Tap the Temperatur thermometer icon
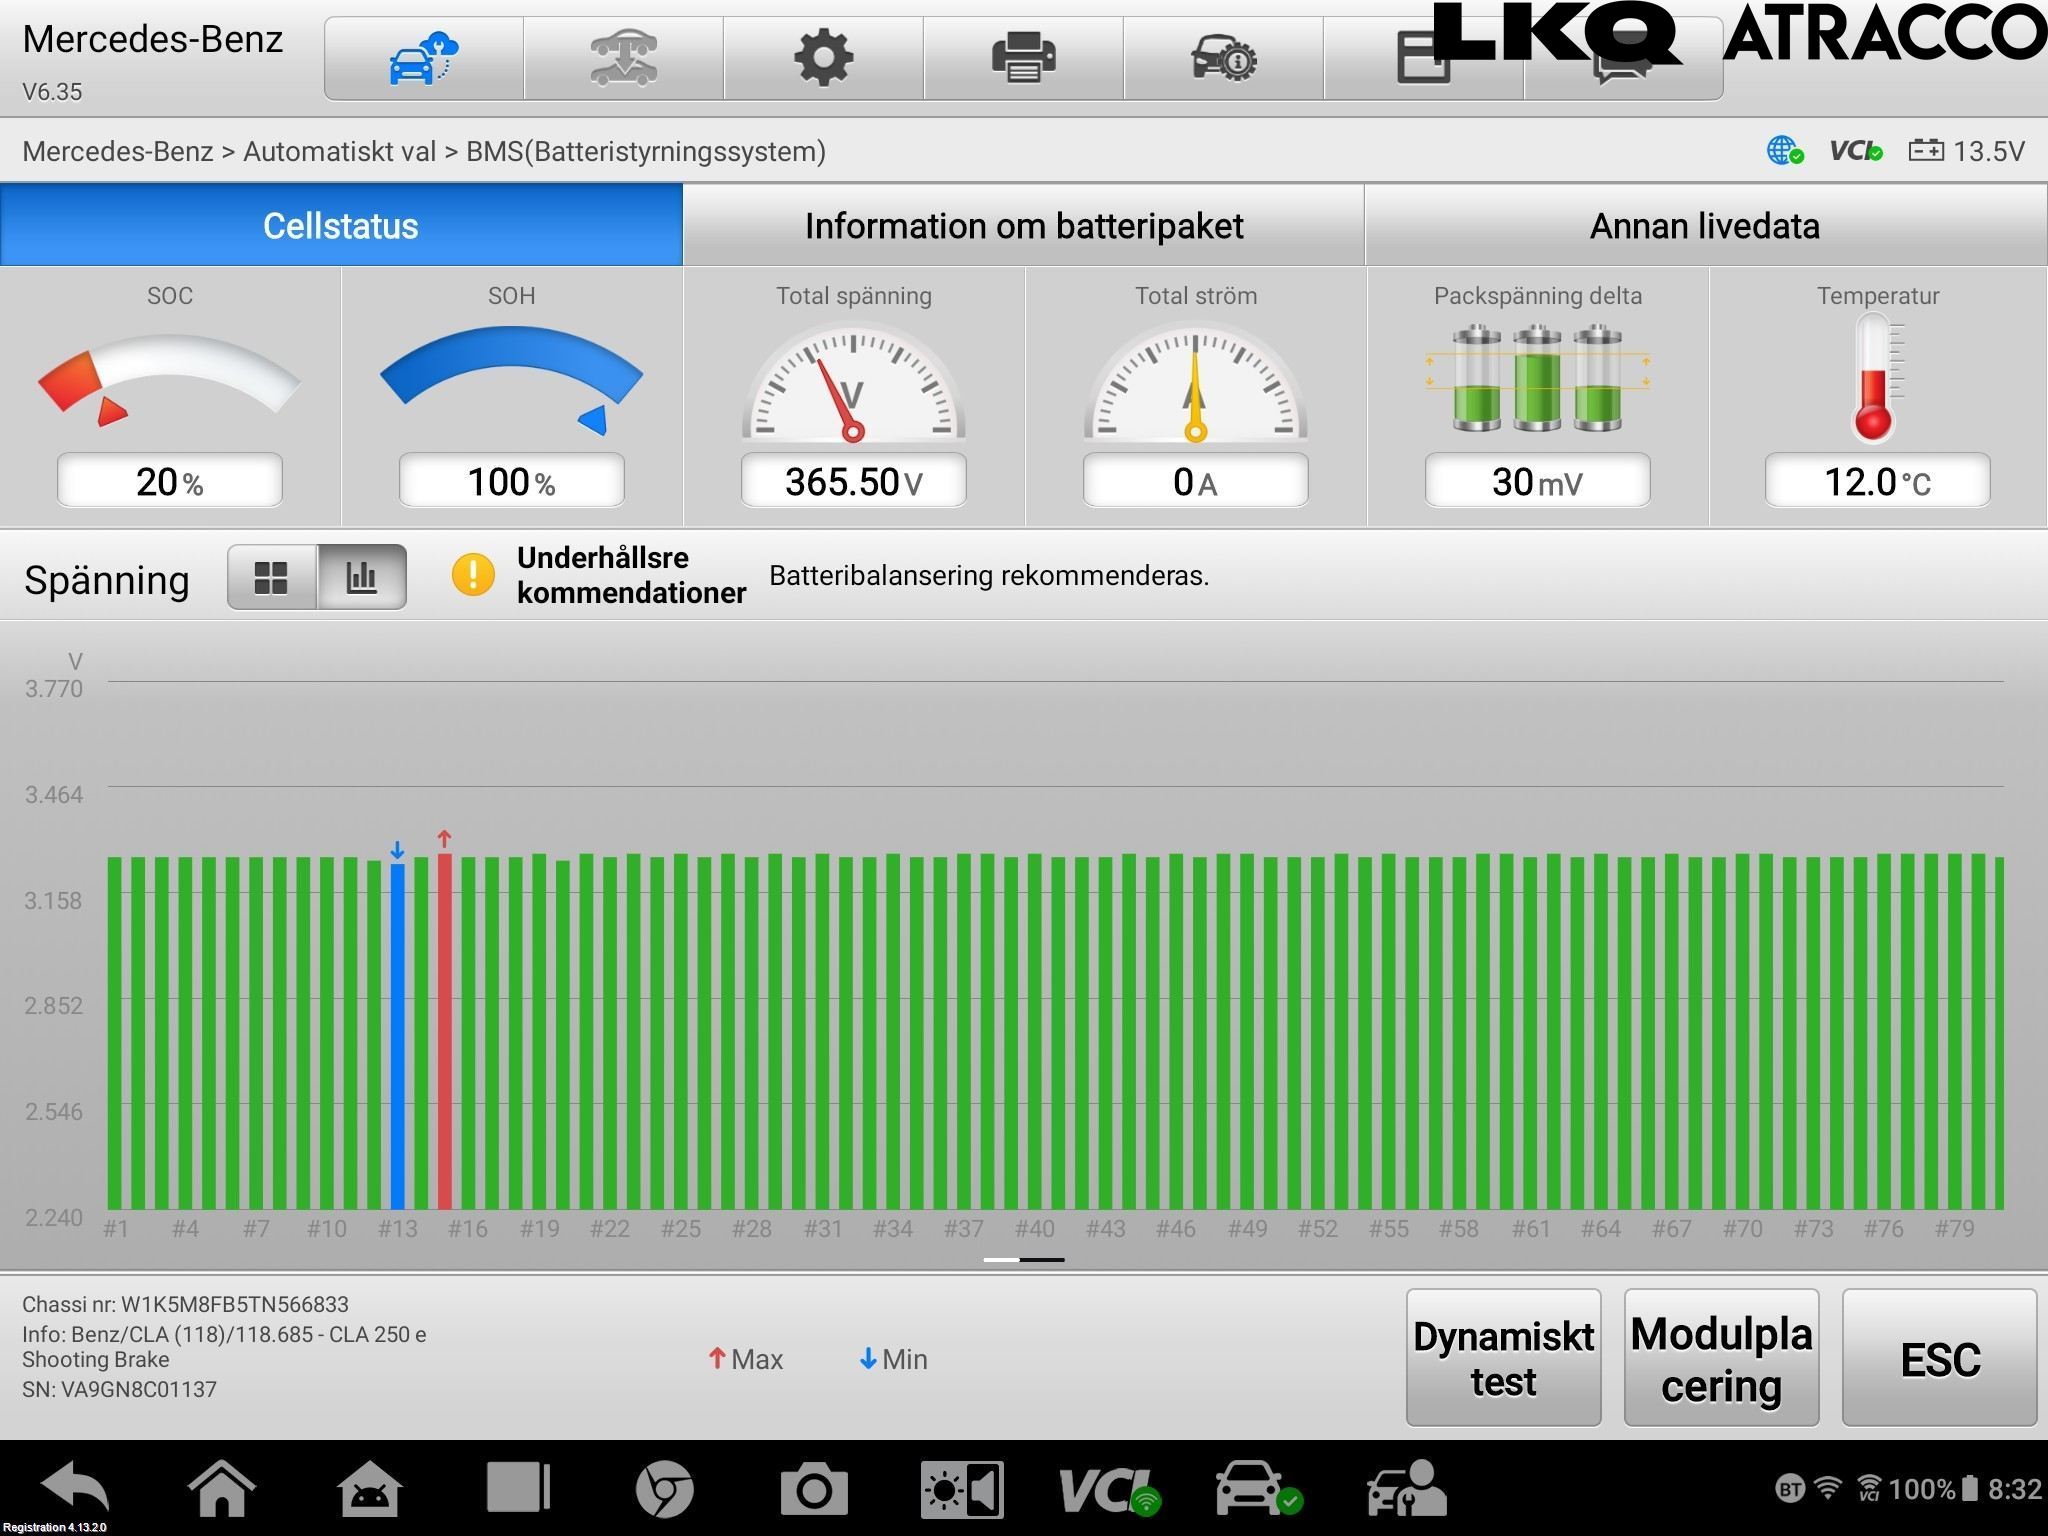Viewport: 2048px width, 1536px height. [1877, 378]
